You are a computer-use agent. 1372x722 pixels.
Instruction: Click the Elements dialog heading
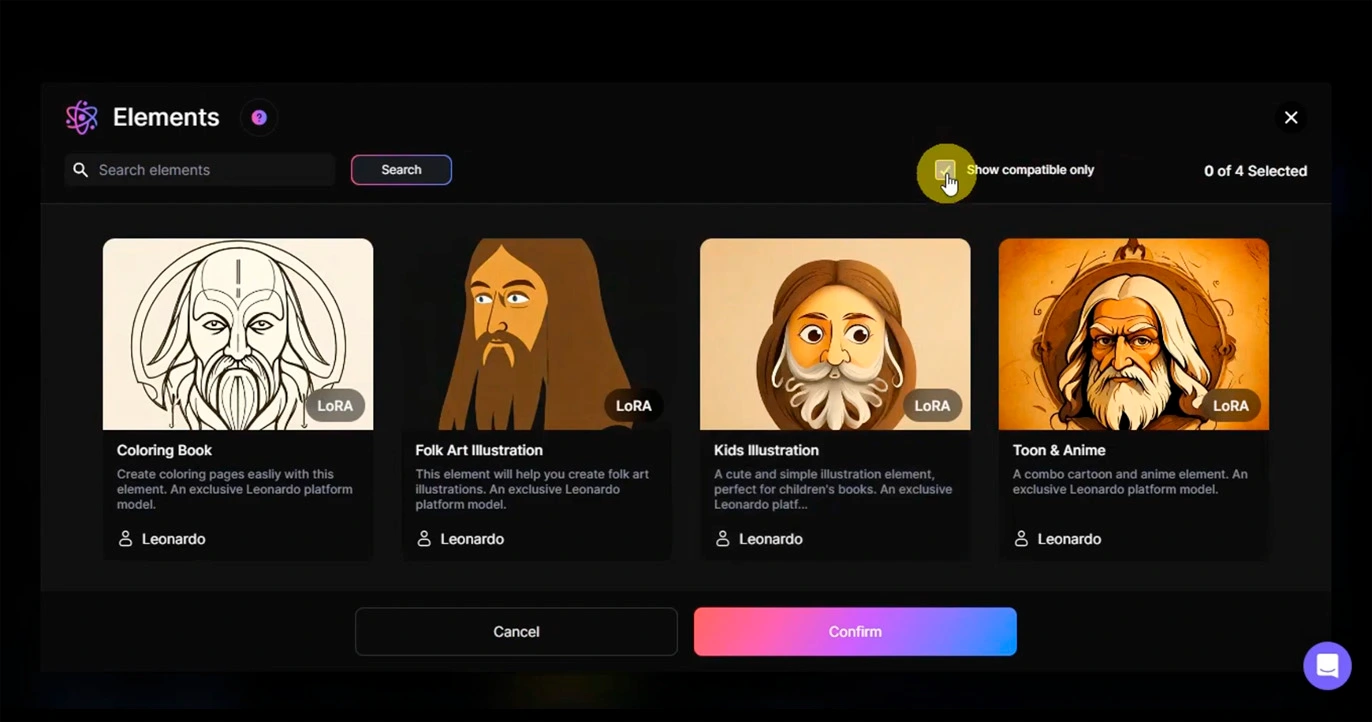click(166, 117)
